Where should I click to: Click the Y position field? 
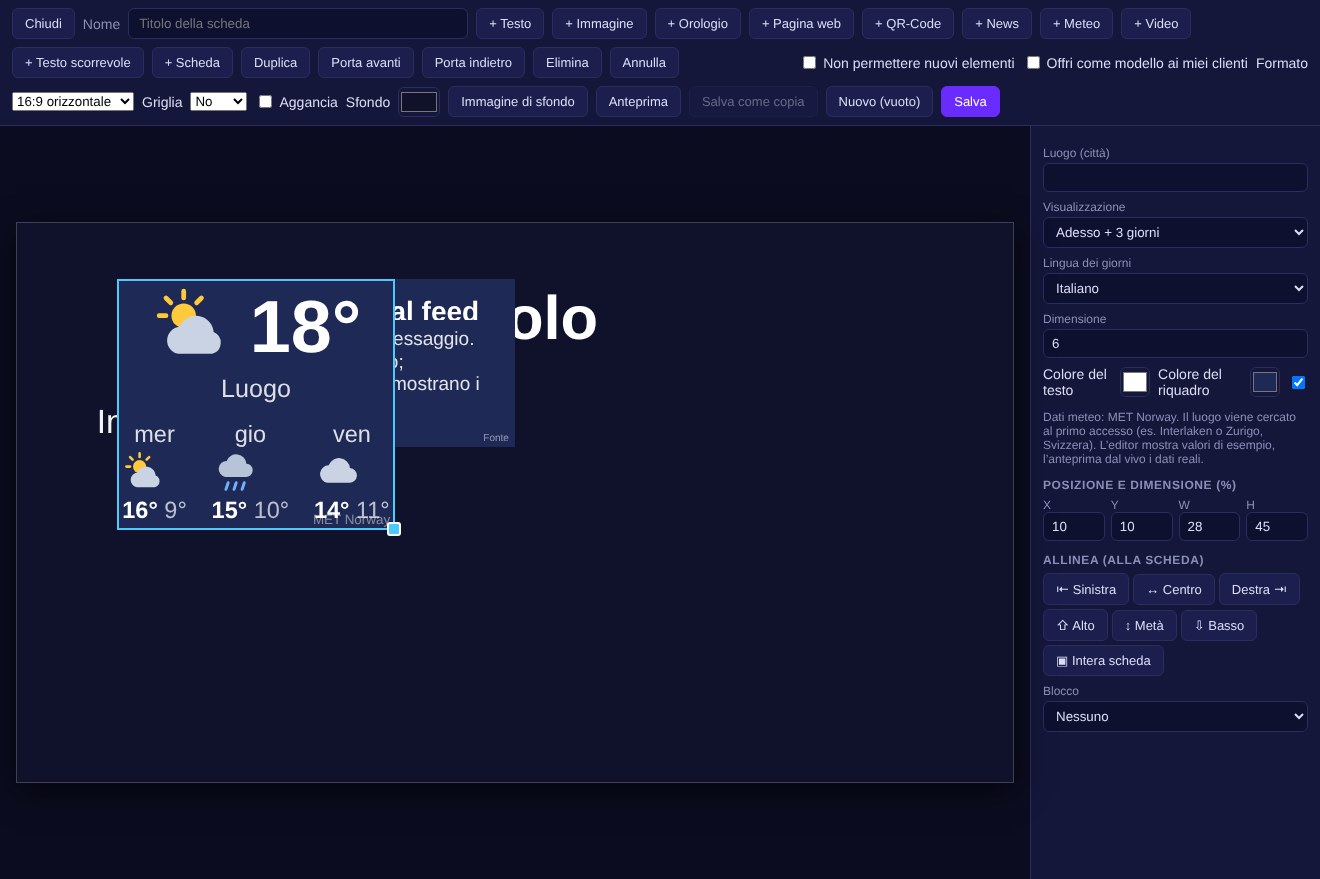coord(1142,526)
